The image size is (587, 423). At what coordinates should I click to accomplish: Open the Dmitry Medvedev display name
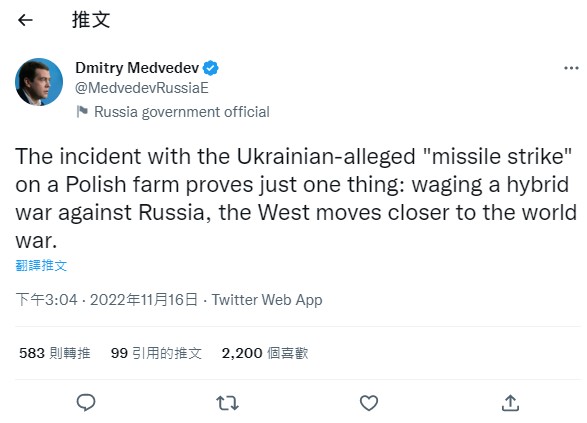(137, 68)
